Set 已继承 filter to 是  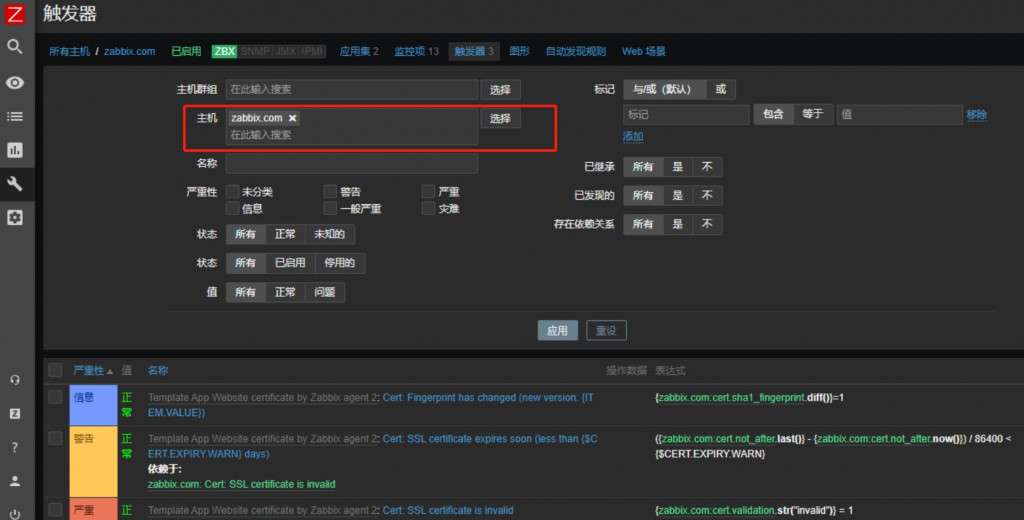pos(678,167)
